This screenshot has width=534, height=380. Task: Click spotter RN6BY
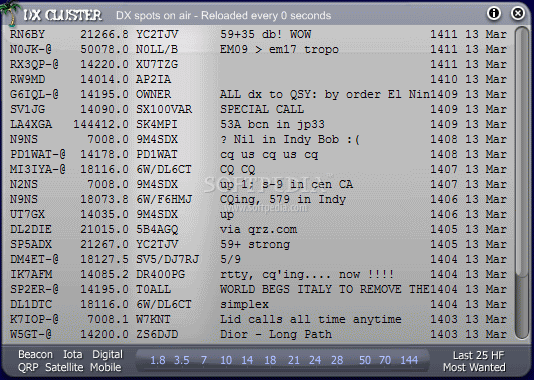click(x=27, y=34)
